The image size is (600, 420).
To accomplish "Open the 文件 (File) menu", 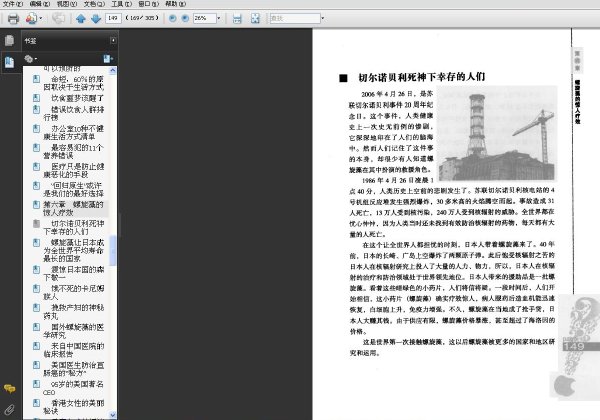I will (13, 4).
